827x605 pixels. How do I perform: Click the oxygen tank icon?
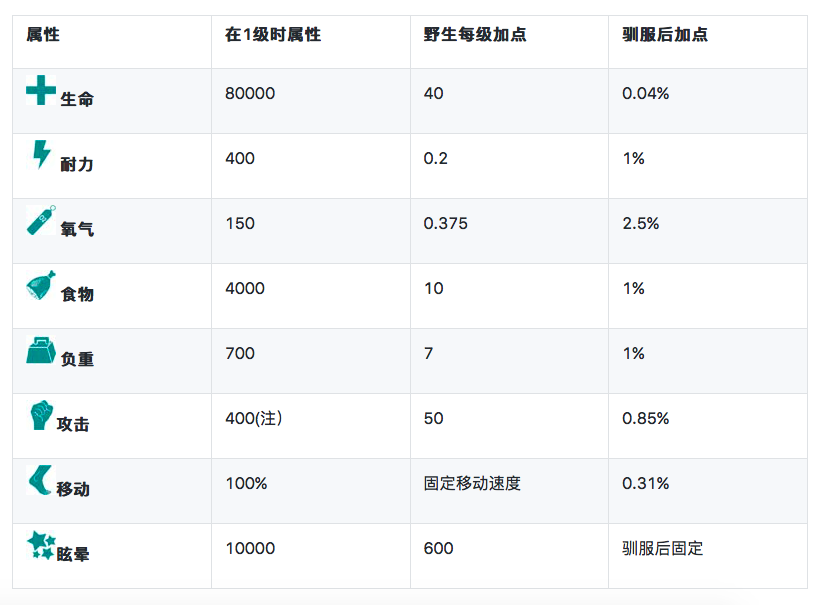(41, 220)
